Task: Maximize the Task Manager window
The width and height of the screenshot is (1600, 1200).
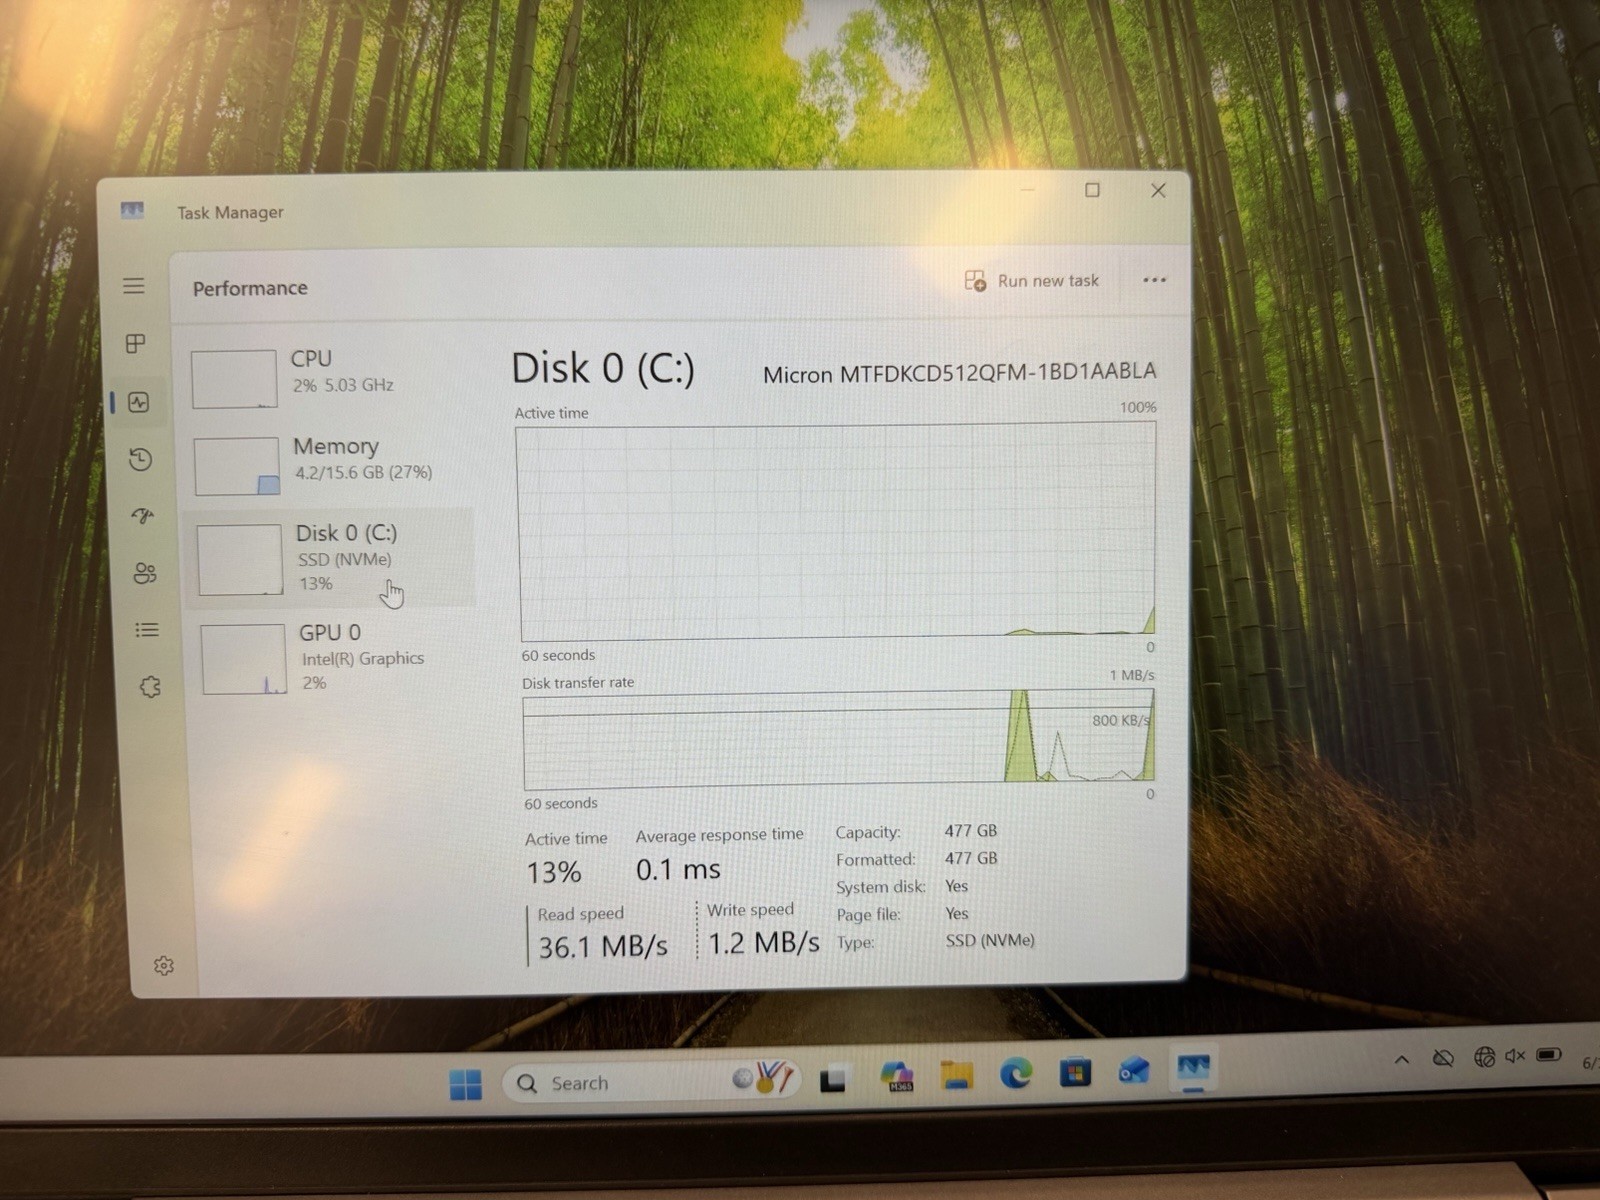Action: click(x=1092, y=190)
